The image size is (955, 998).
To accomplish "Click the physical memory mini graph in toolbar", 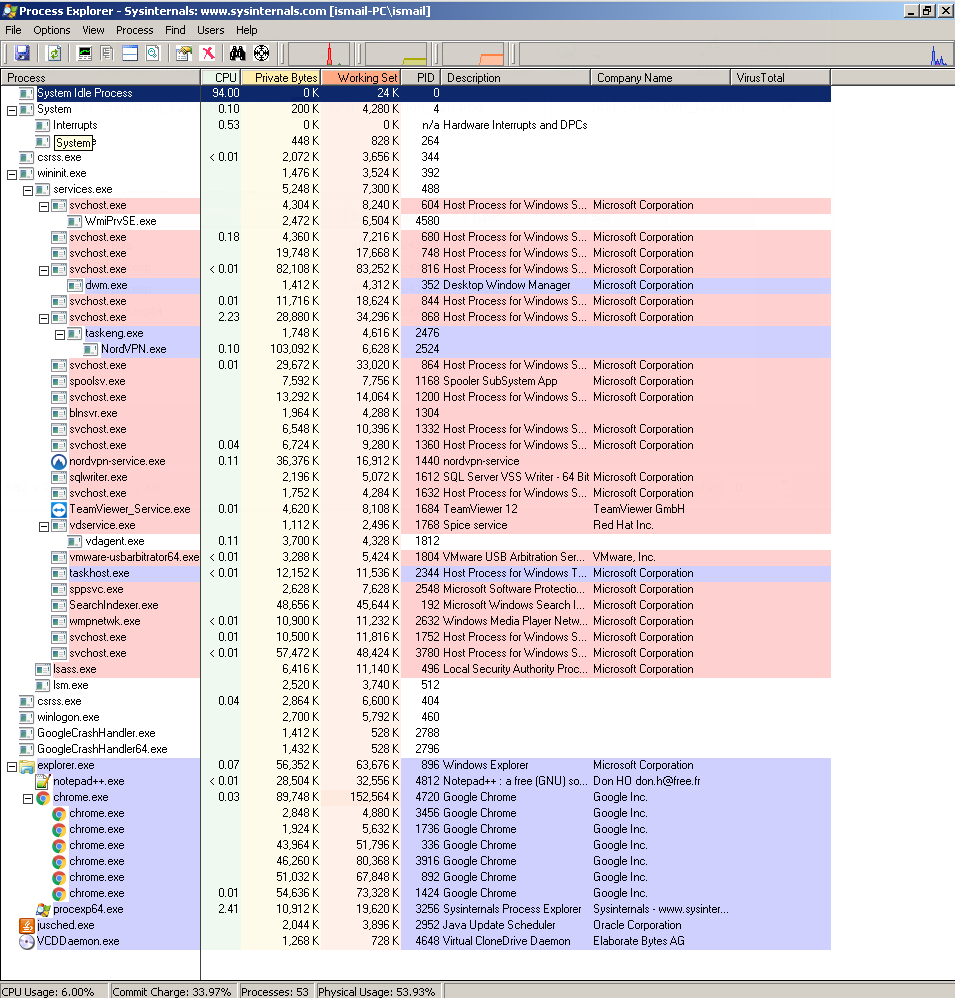I will point(472,54).
